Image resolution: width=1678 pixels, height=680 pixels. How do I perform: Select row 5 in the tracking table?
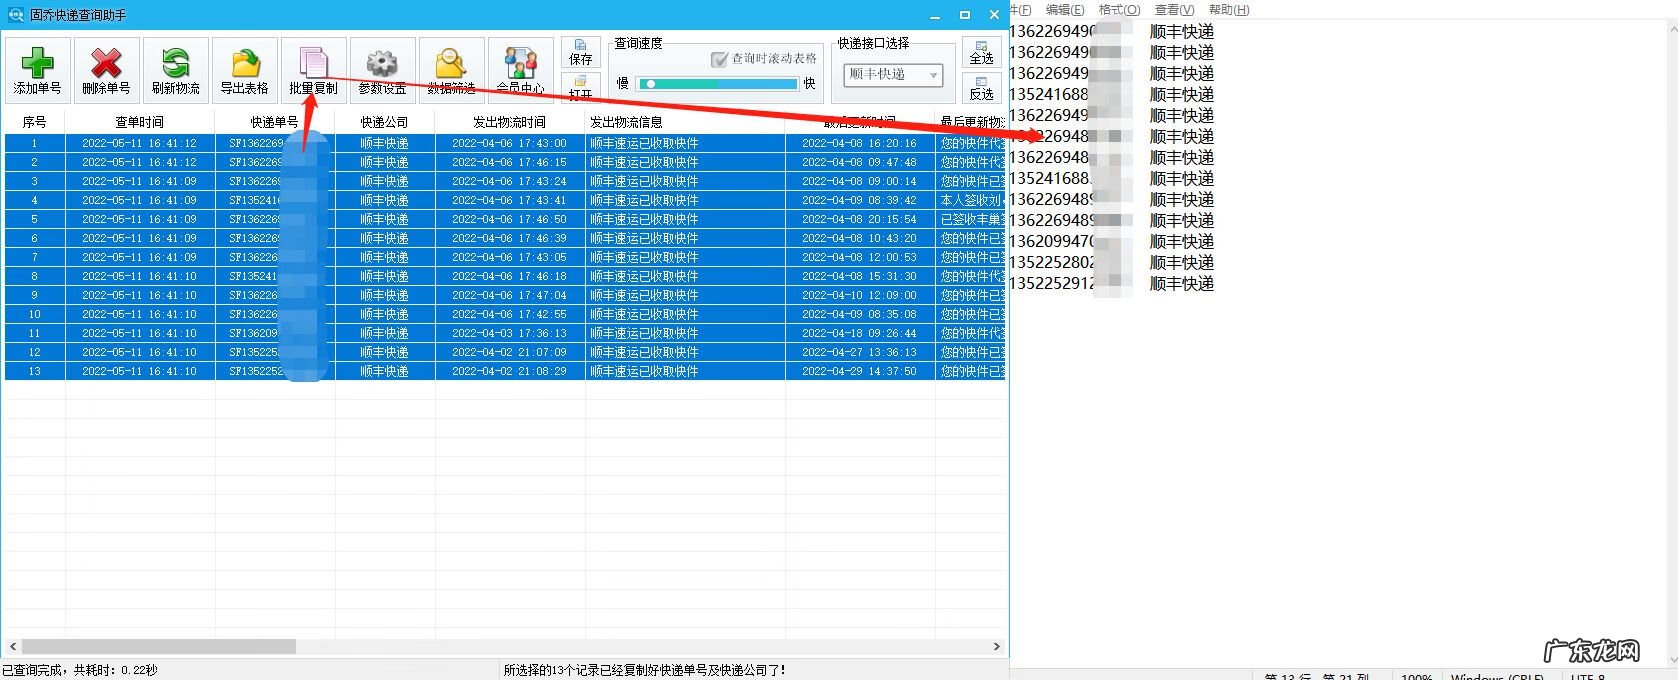[500, 219]
